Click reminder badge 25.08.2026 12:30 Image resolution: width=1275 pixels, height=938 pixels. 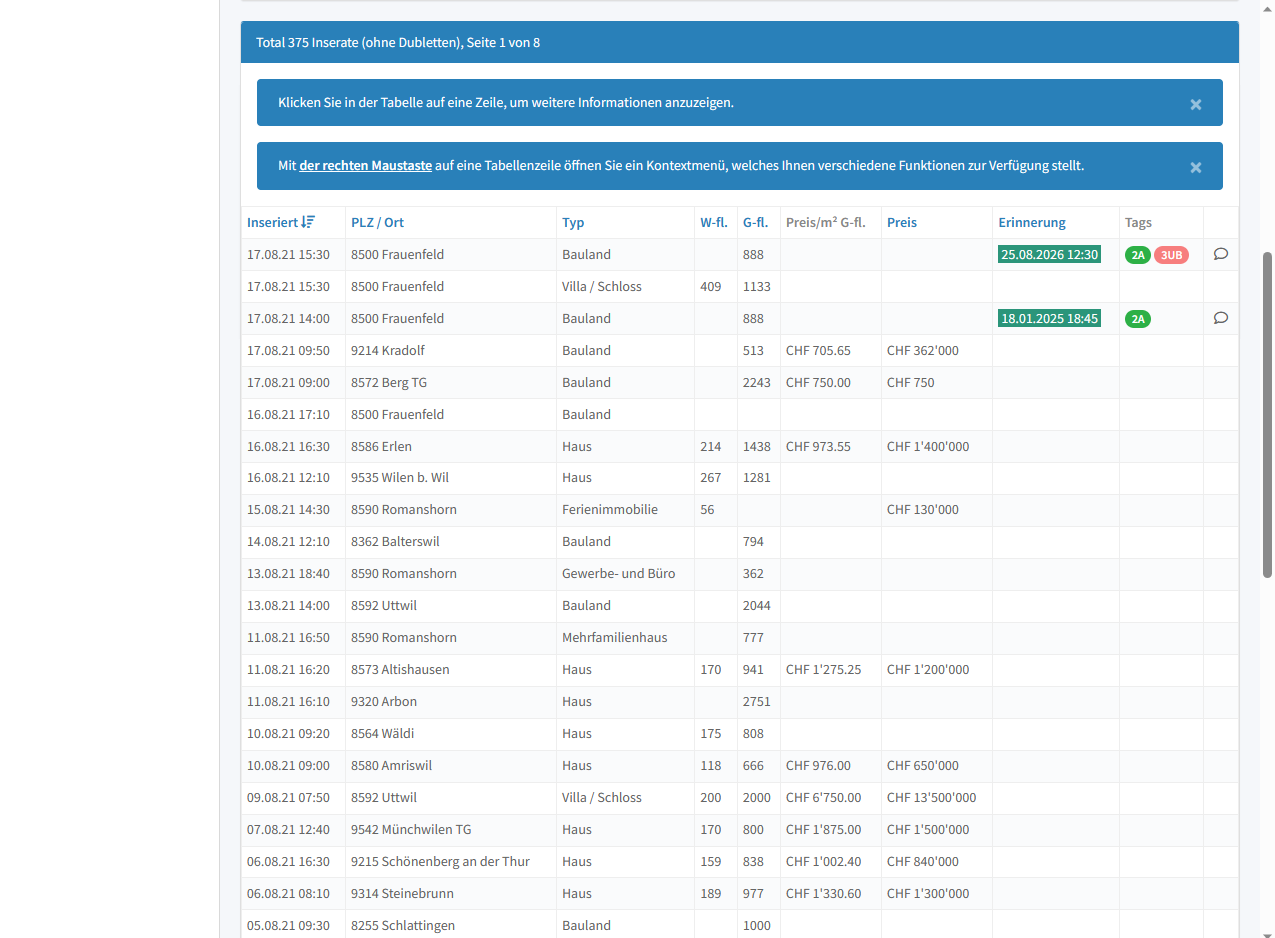coord(1049,254)
